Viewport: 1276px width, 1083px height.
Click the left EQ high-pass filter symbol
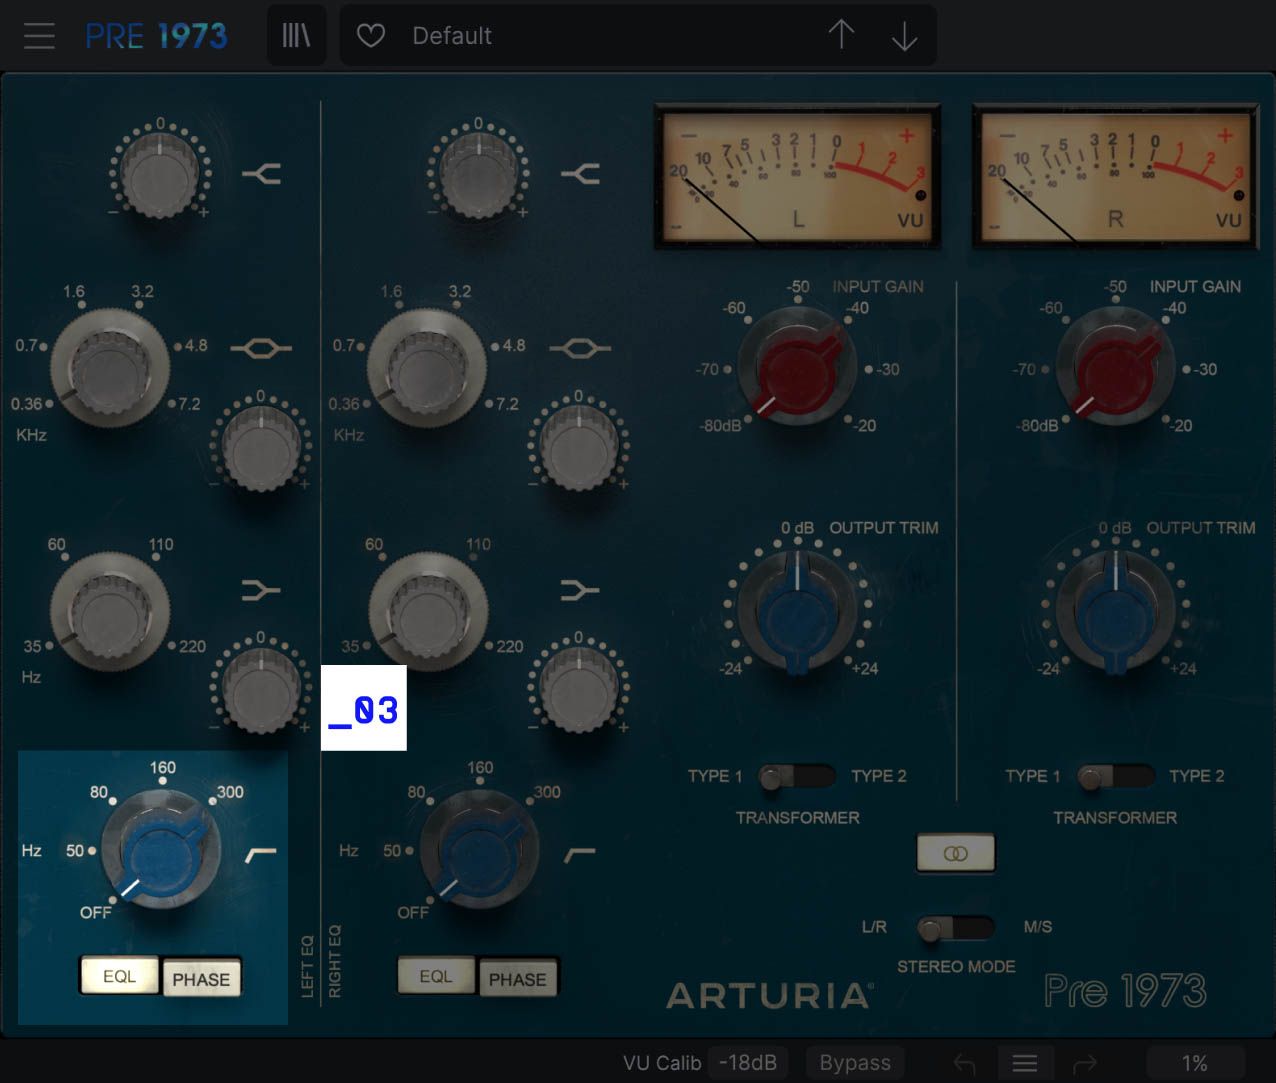pos(262,854)
